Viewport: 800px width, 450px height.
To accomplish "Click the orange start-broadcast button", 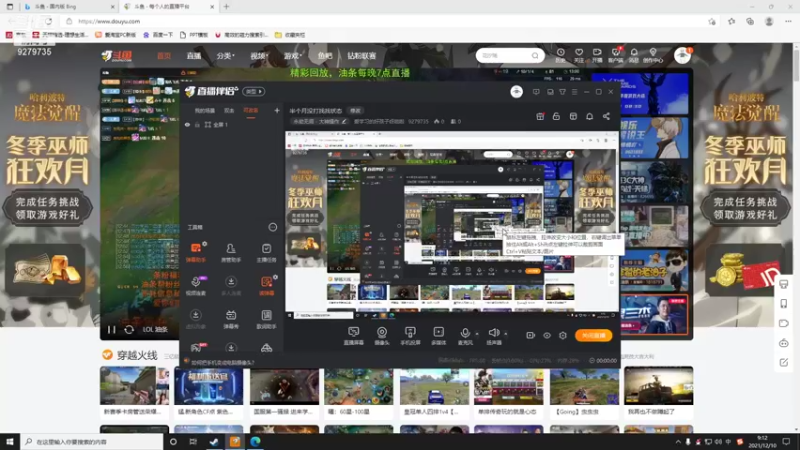I will coord(593,335).
